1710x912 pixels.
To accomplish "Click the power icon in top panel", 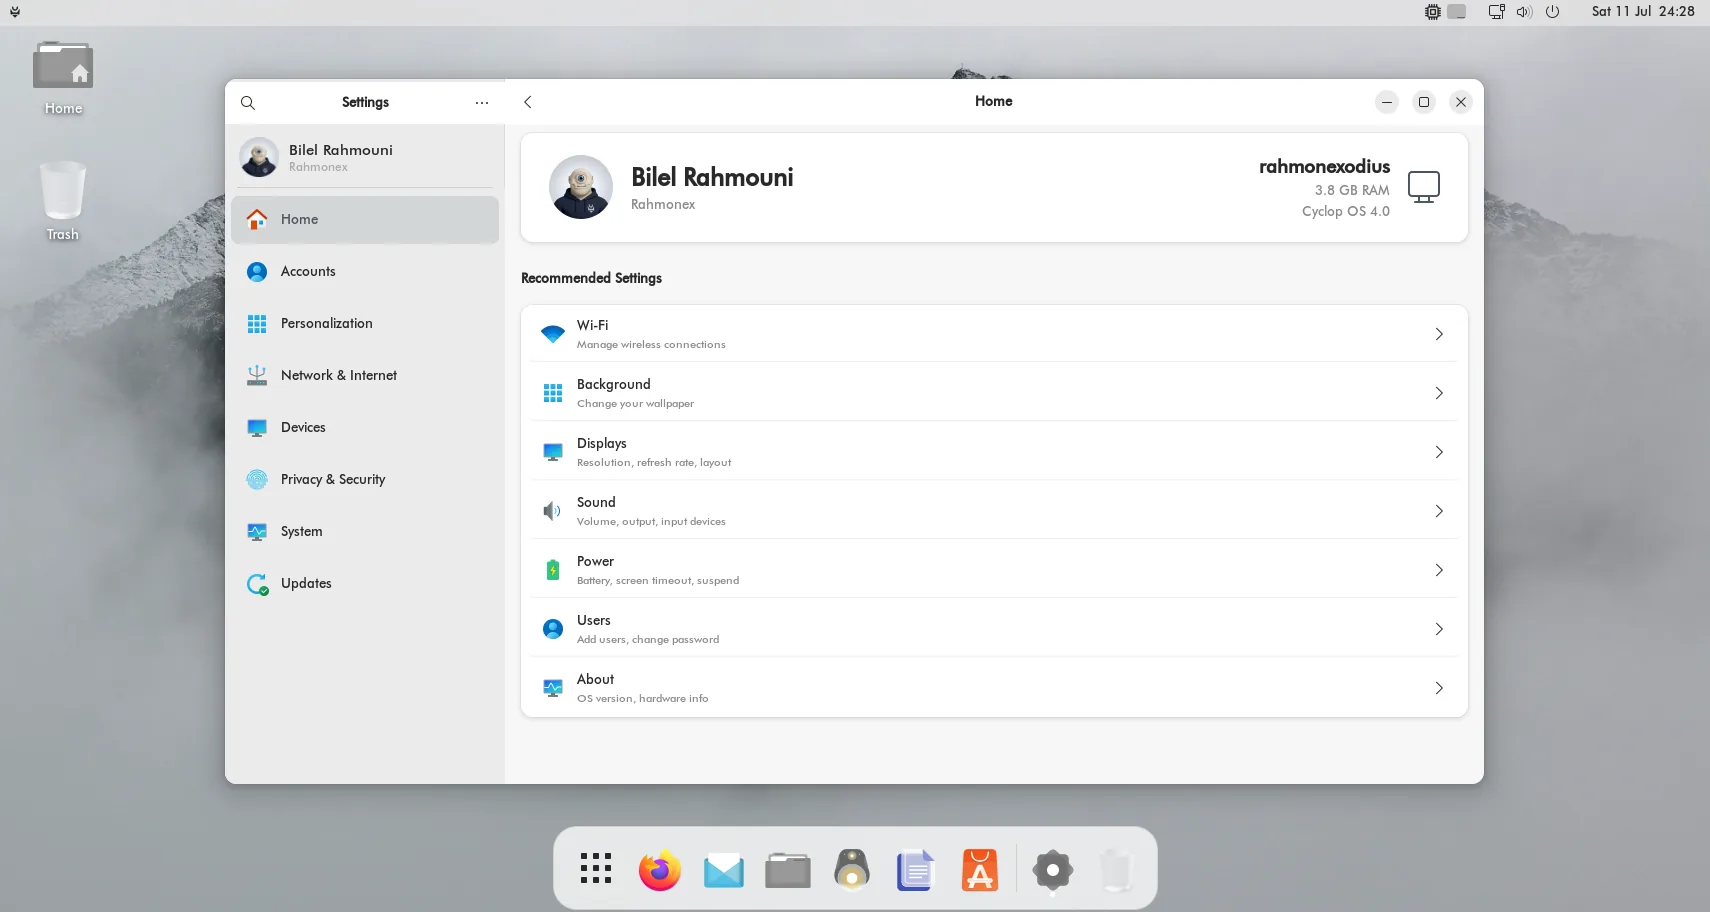I will click(1552, 12).
